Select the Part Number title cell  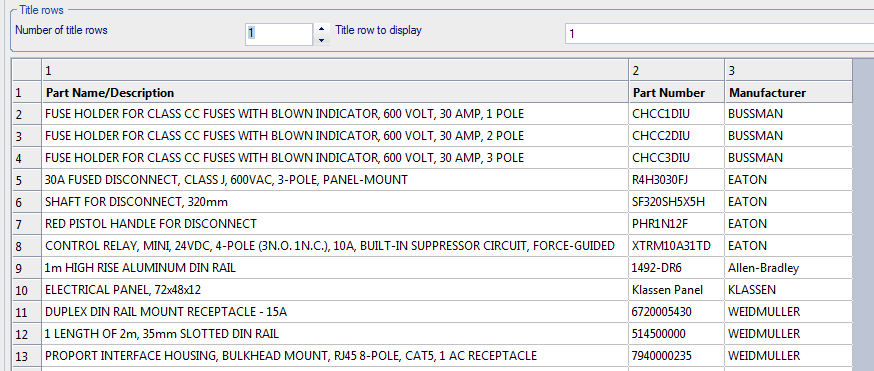pyautogui.click(x=677, y=92)
